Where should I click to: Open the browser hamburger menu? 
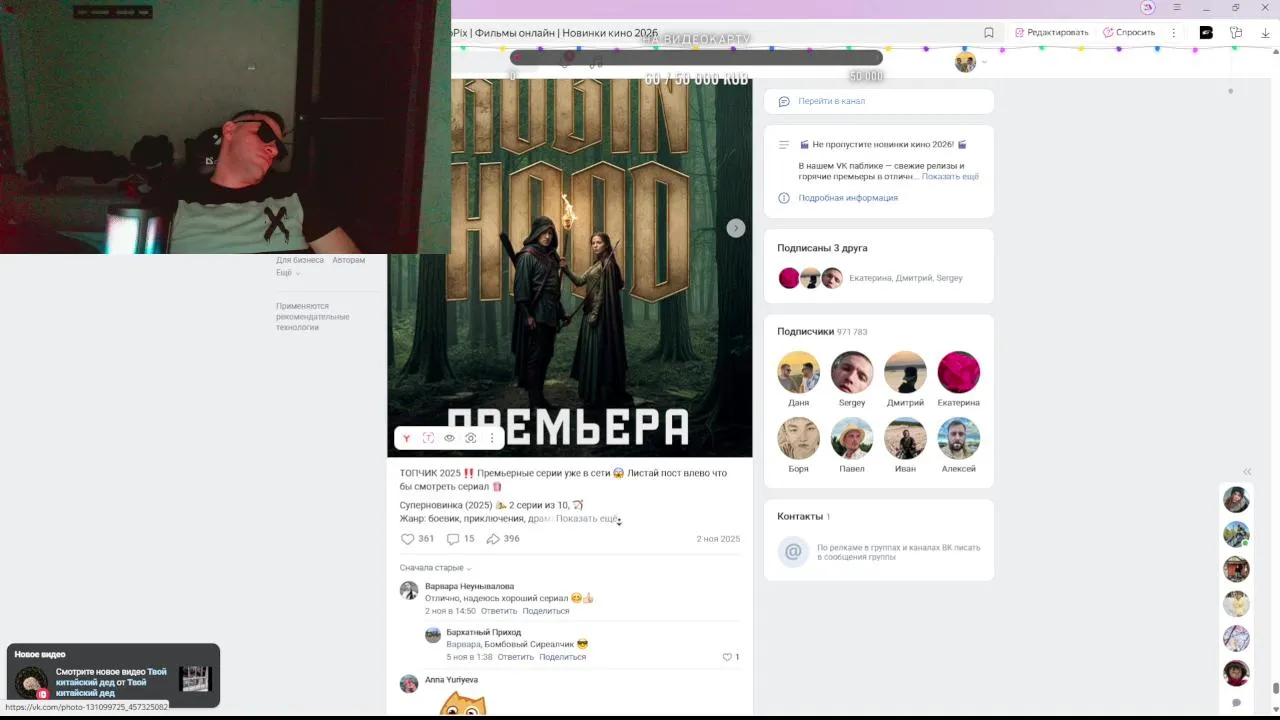tap(1177, 8)
